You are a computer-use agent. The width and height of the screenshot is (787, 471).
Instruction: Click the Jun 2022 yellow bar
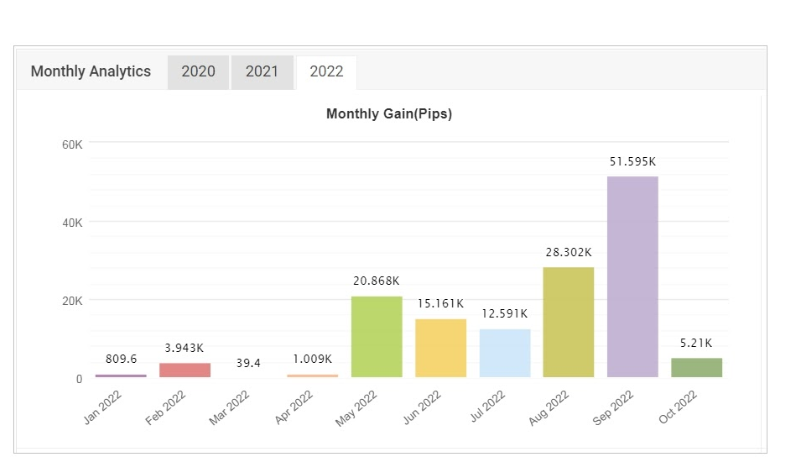point(441,348)
